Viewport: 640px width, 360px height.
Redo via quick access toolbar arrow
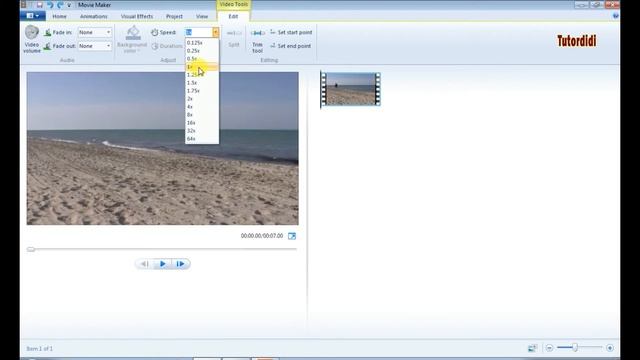(x=60, y=5)
